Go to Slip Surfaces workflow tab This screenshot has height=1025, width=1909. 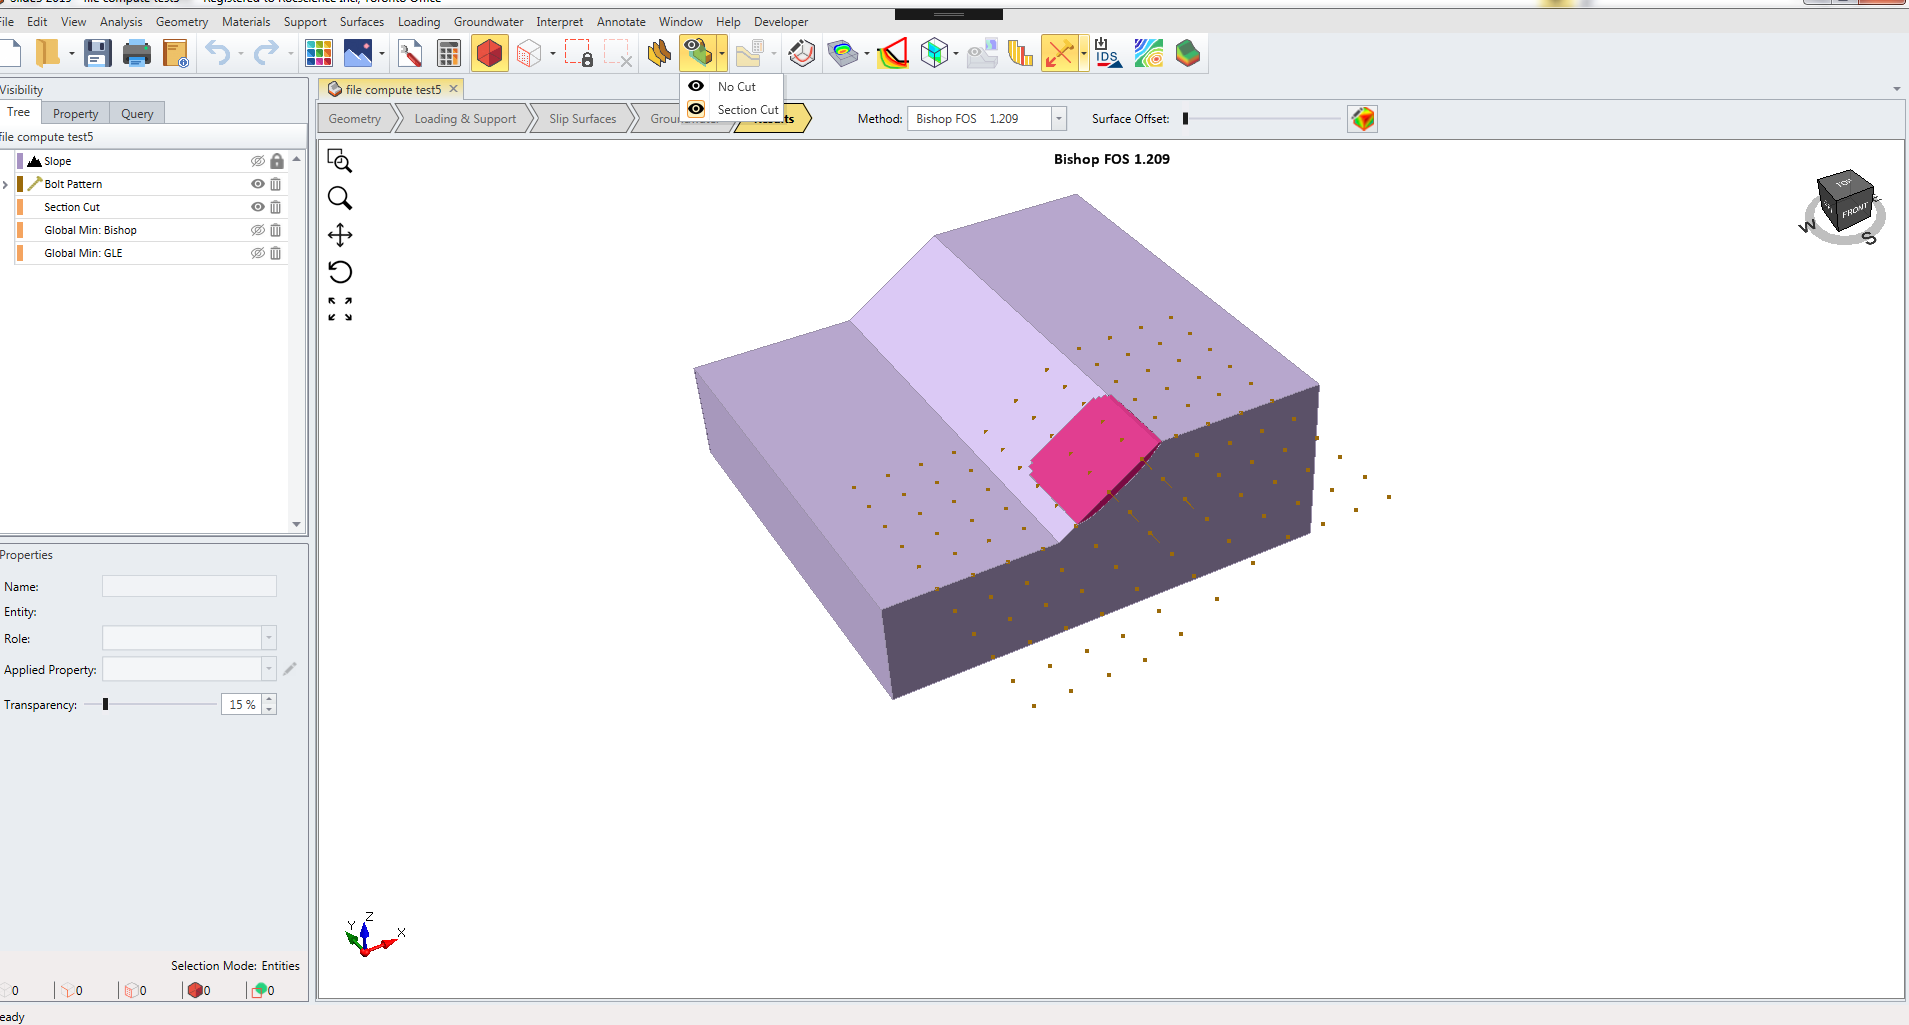[582, 119]
